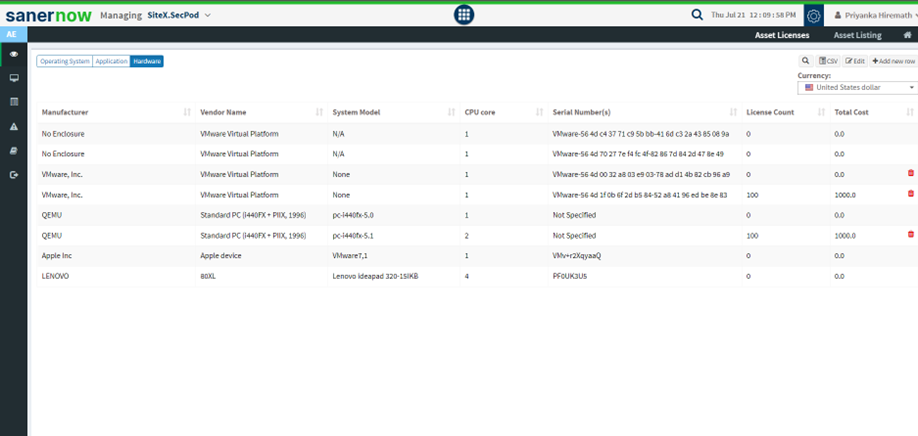Screen dimensions: 918x436
Task: Delete row with serial ending cb 96 a9
Action: coord(910,173)
